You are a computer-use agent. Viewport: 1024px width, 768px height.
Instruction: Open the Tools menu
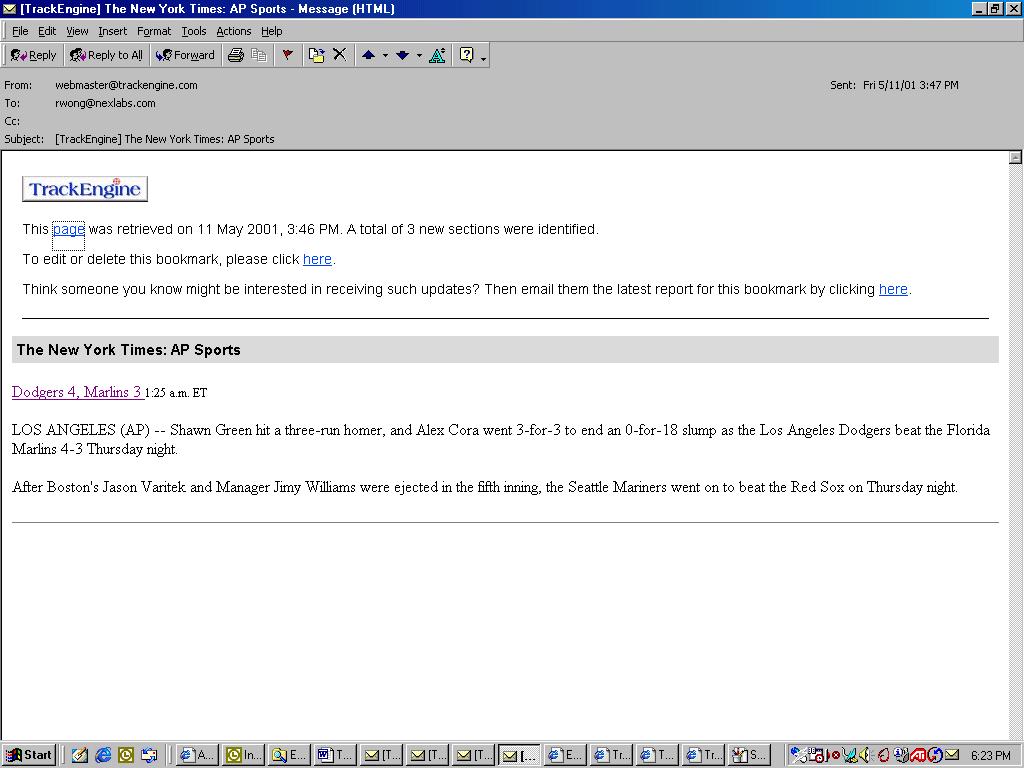pos(194,31)
